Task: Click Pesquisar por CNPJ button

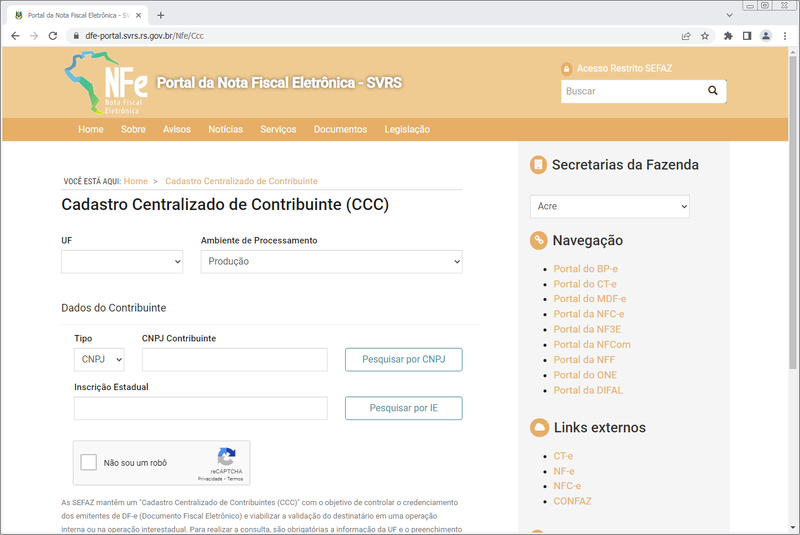Action: point(404,360)
